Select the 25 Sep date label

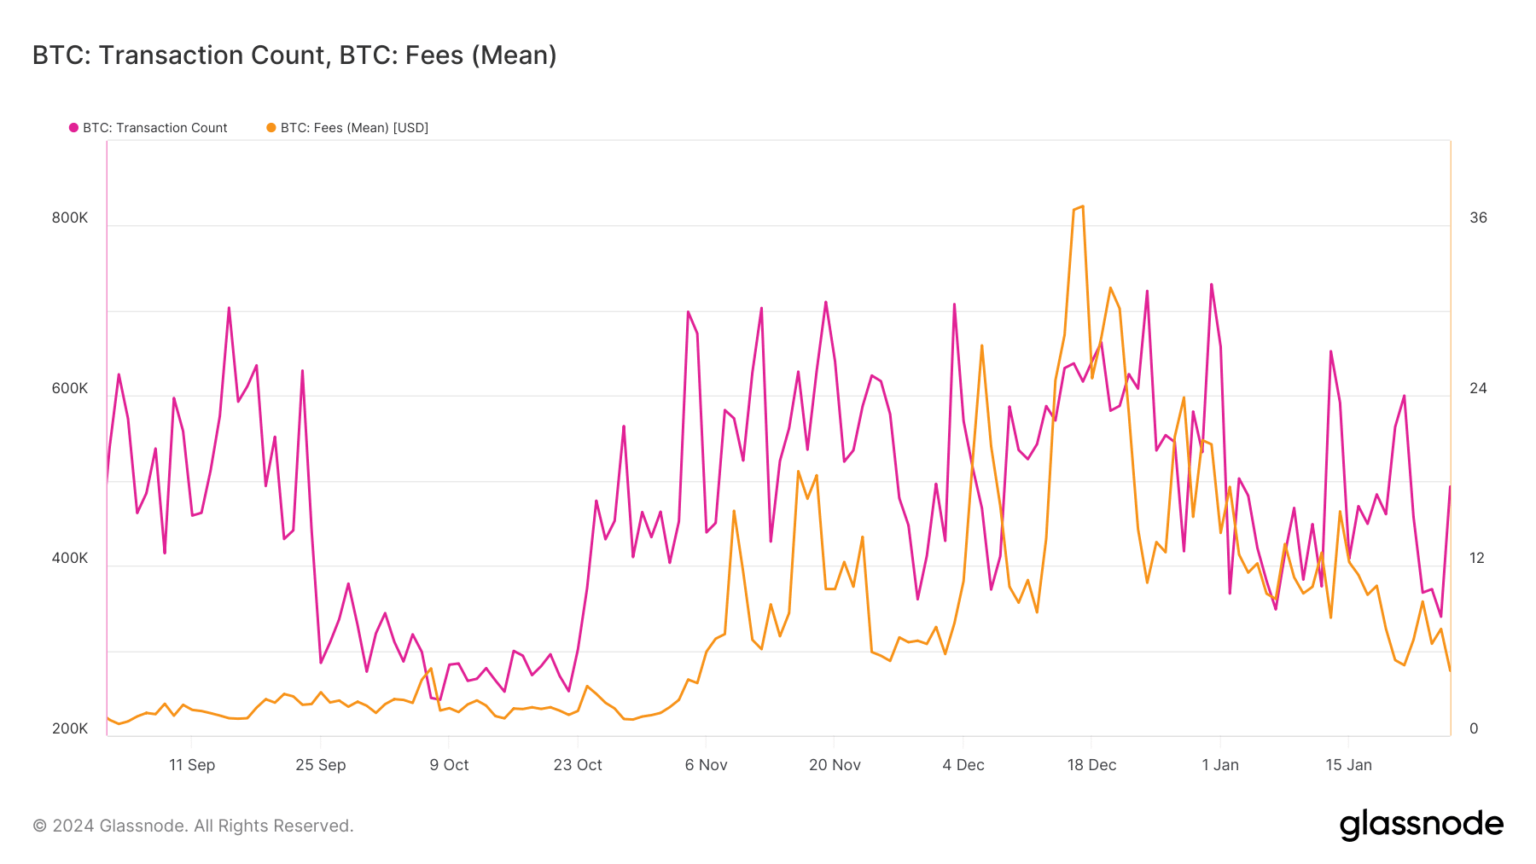[x=320, y=765]
